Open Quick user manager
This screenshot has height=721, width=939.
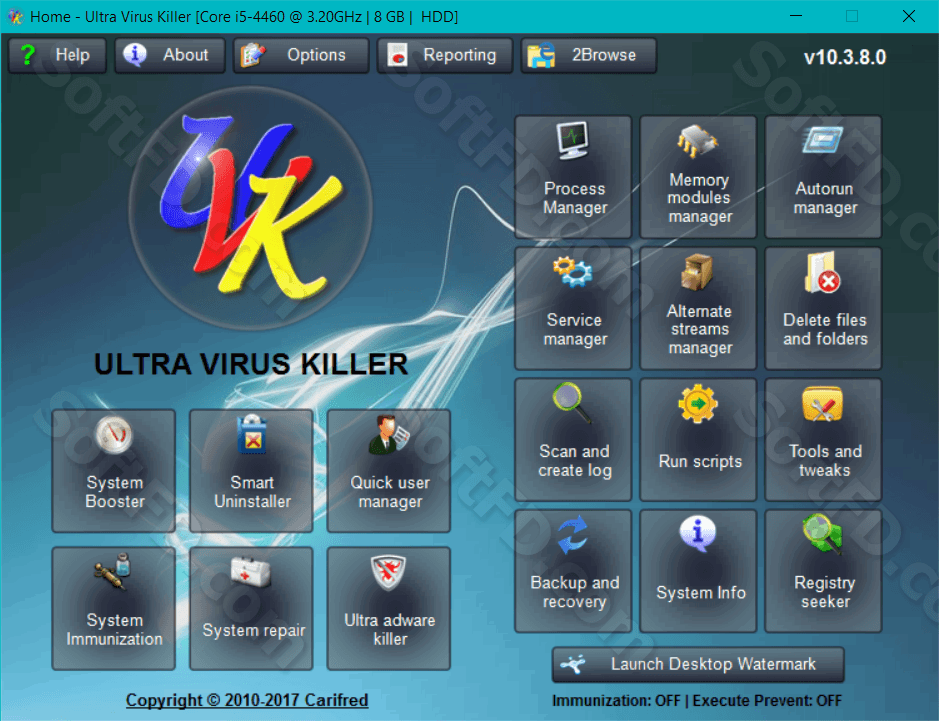pyautogui.click(x=389, y=471)
